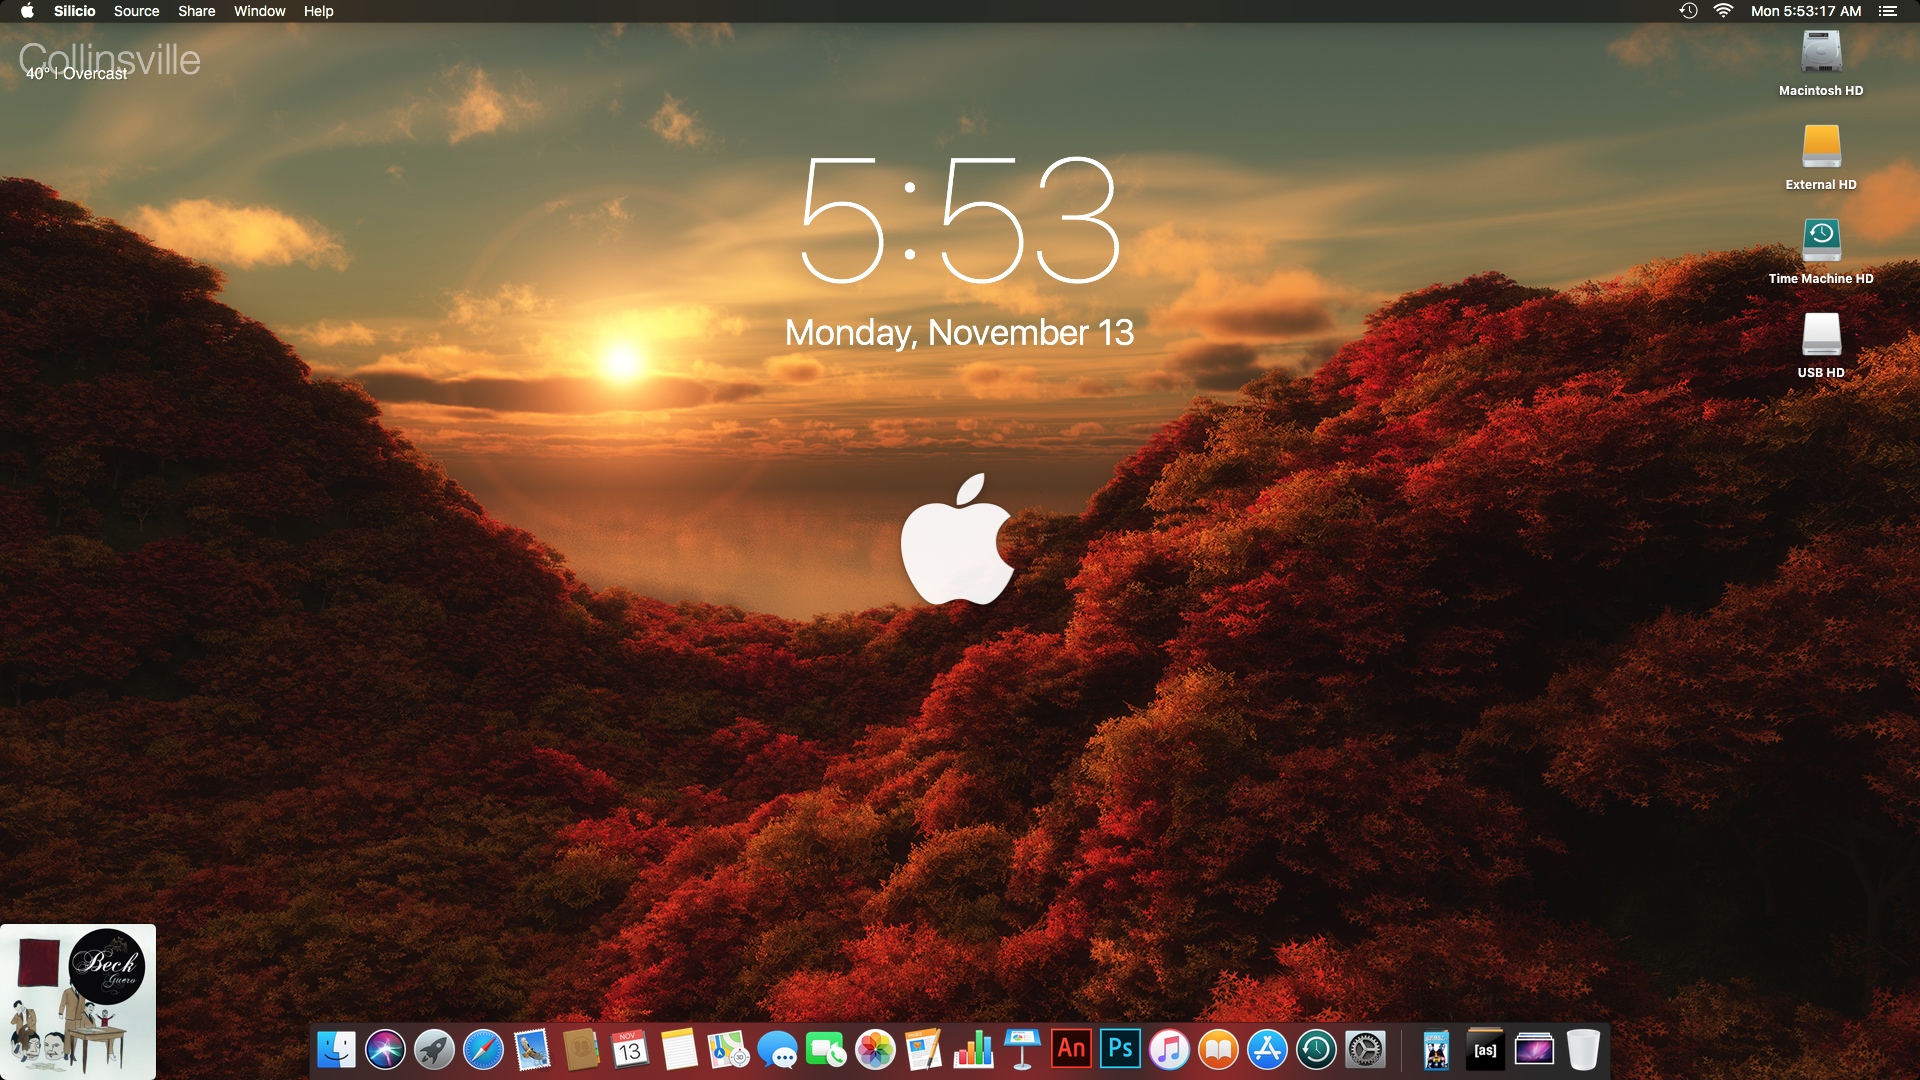Open Maps icon in Dock

coord(728,1050)
